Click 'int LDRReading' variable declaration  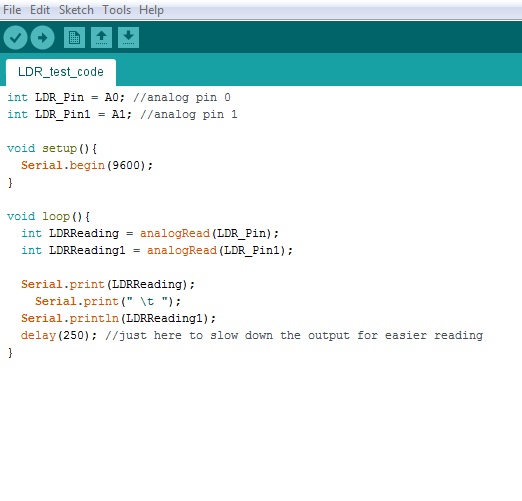[x=70, y=233]
